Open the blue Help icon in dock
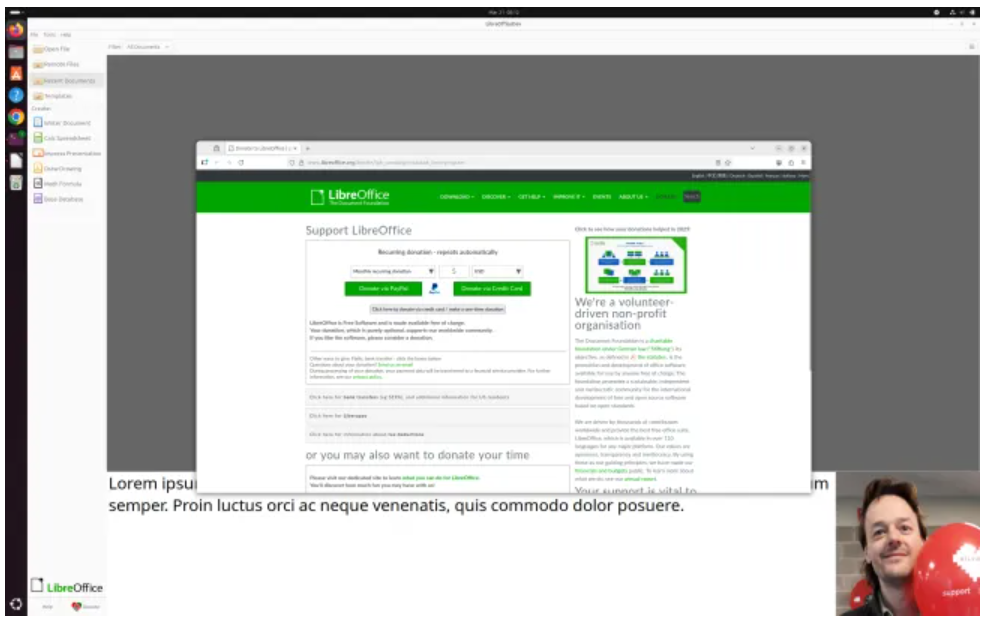Image resolution: width=984 pixels, height=621 pixels. click(x=16, y=95)
